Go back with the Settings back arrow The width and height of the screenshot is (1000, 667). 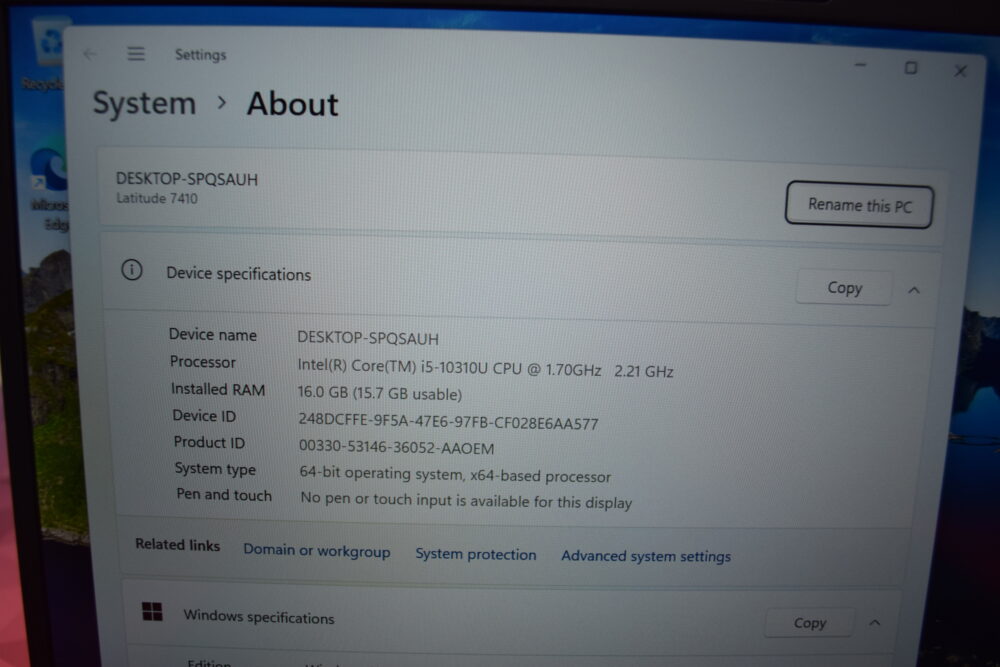89,54
